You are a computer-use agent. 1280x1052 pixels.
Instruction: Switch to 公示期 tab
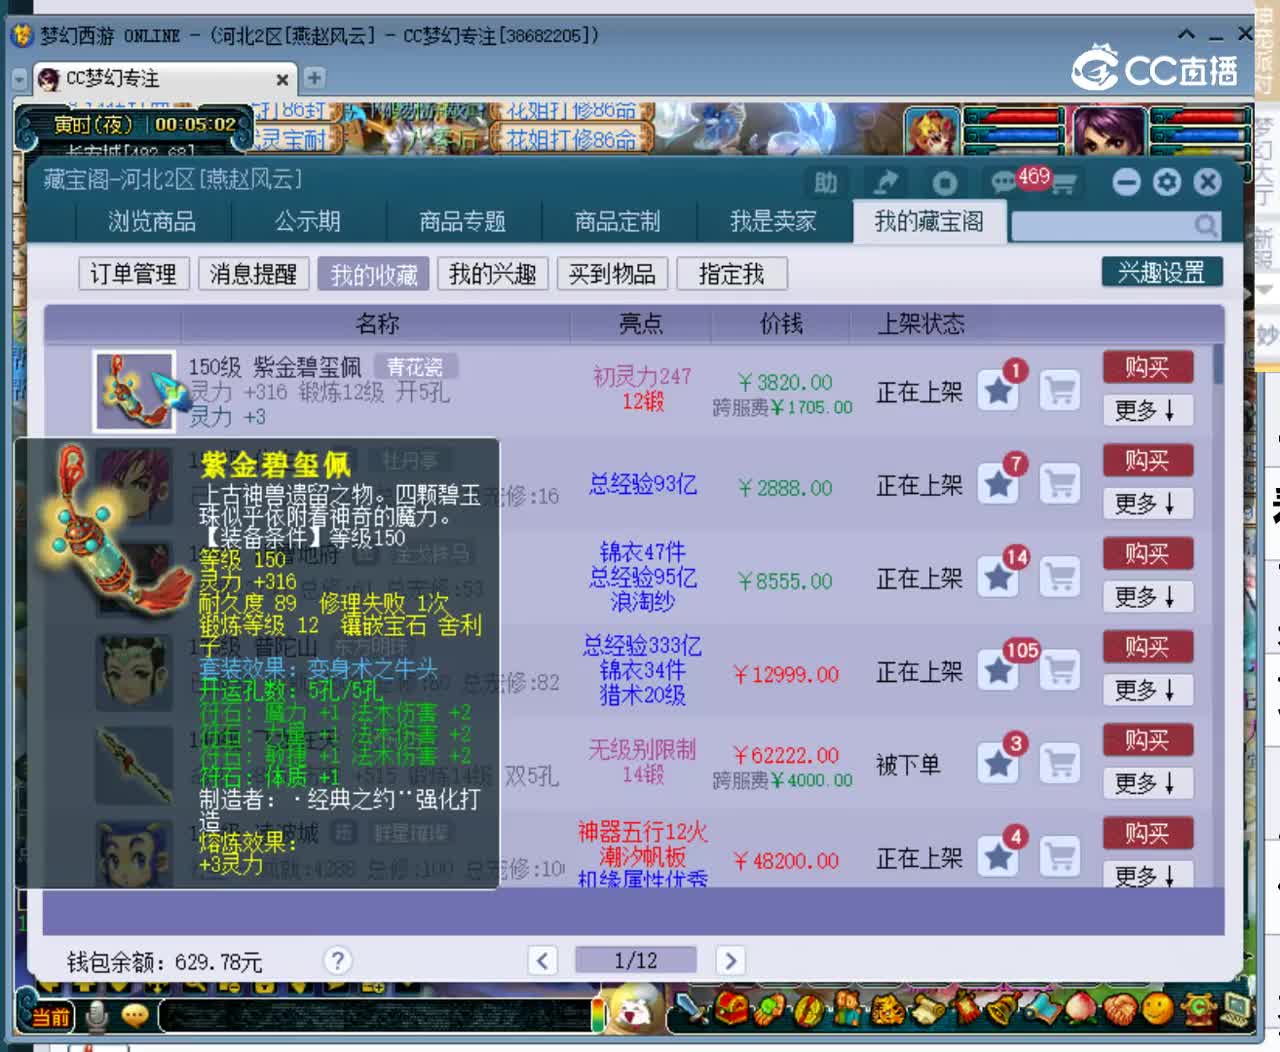coord(308,221)
